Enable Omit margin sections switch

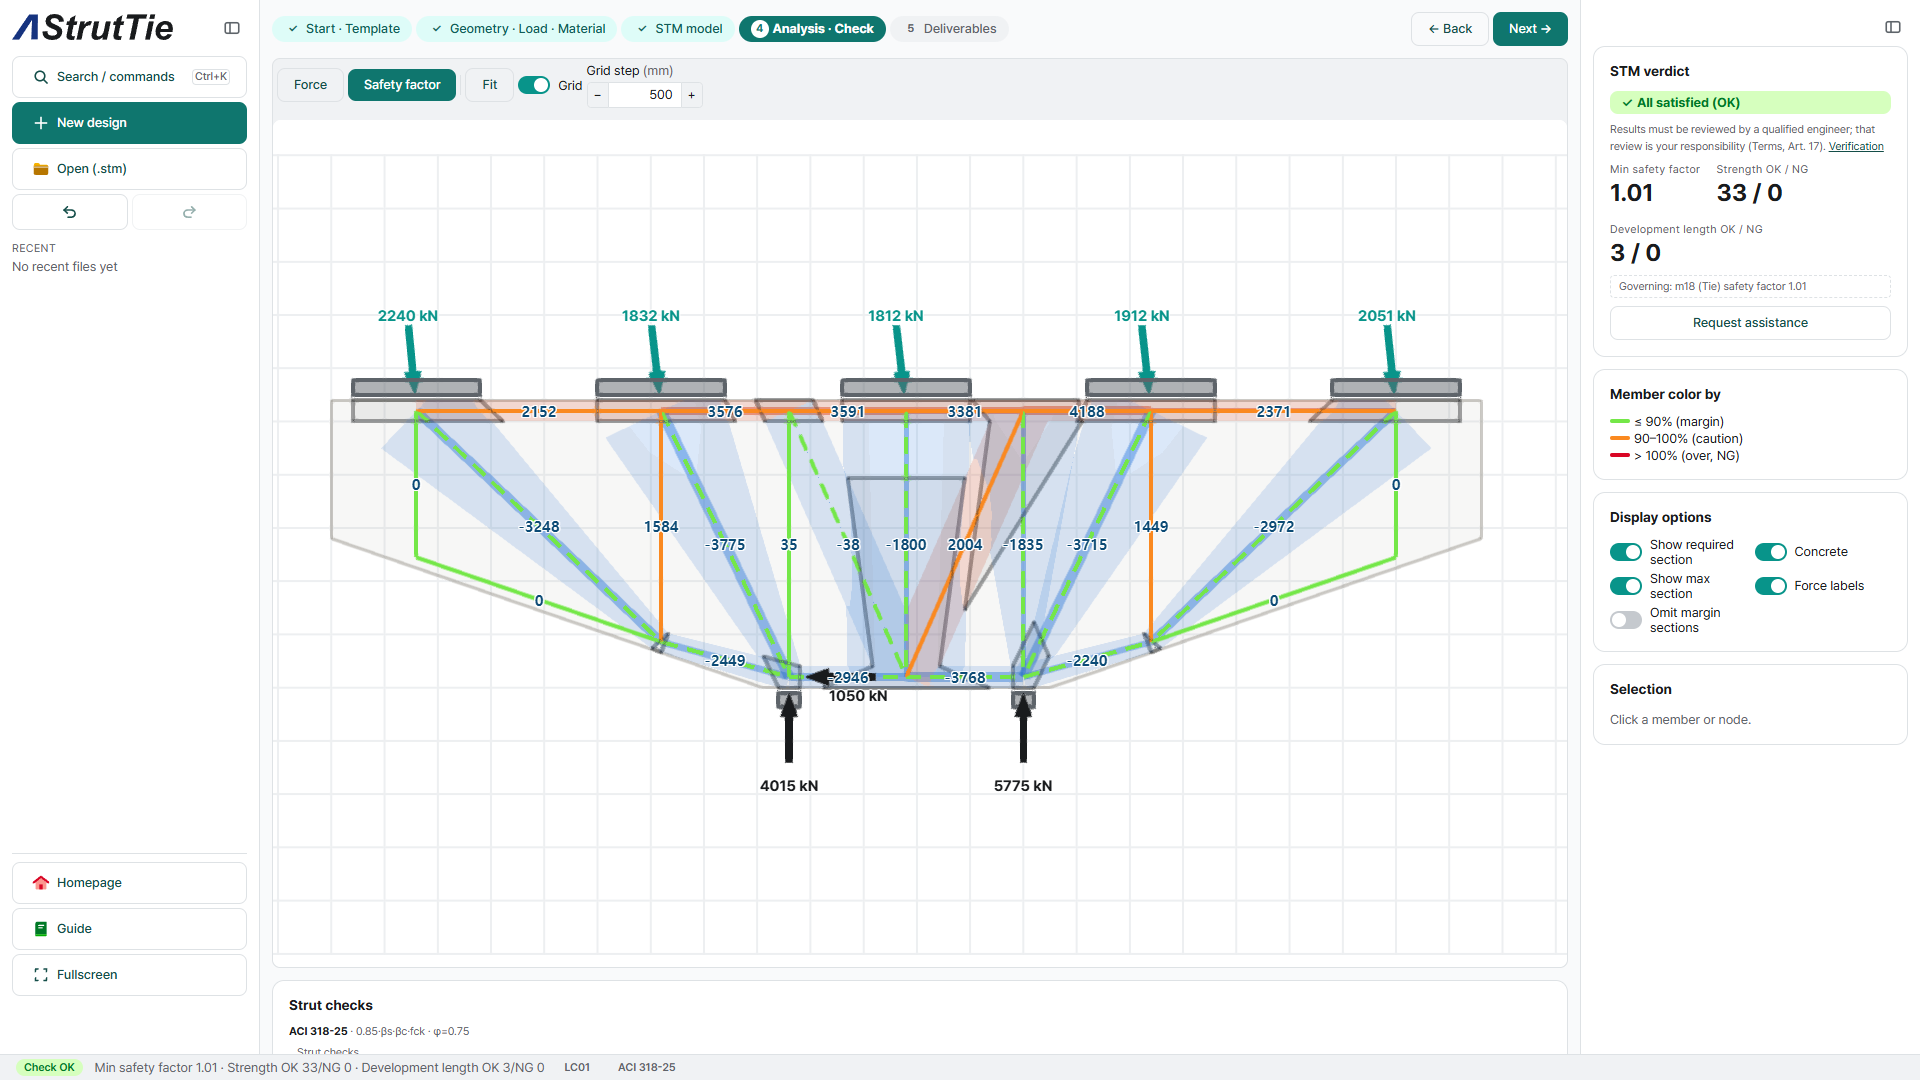click(1626, 620)
